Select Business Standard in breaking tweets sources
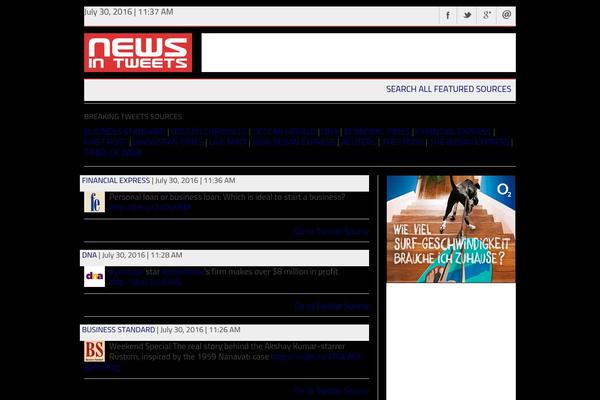The height and width of the screenshot is (400, 600). pyautogui.click(x=124, y=132)
